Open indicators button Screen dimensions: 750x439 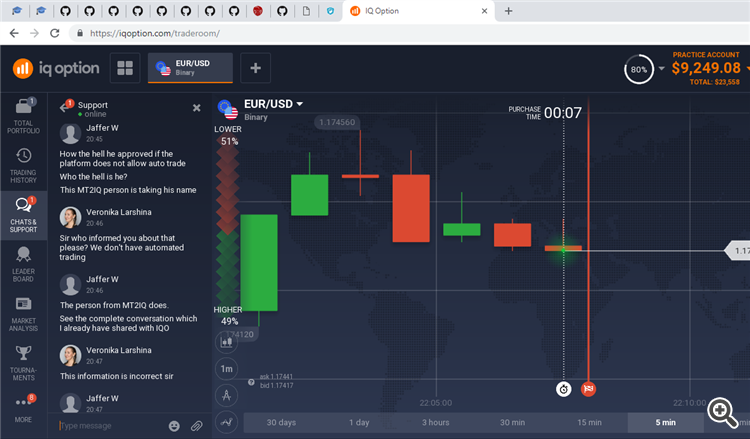click(226, 422)
